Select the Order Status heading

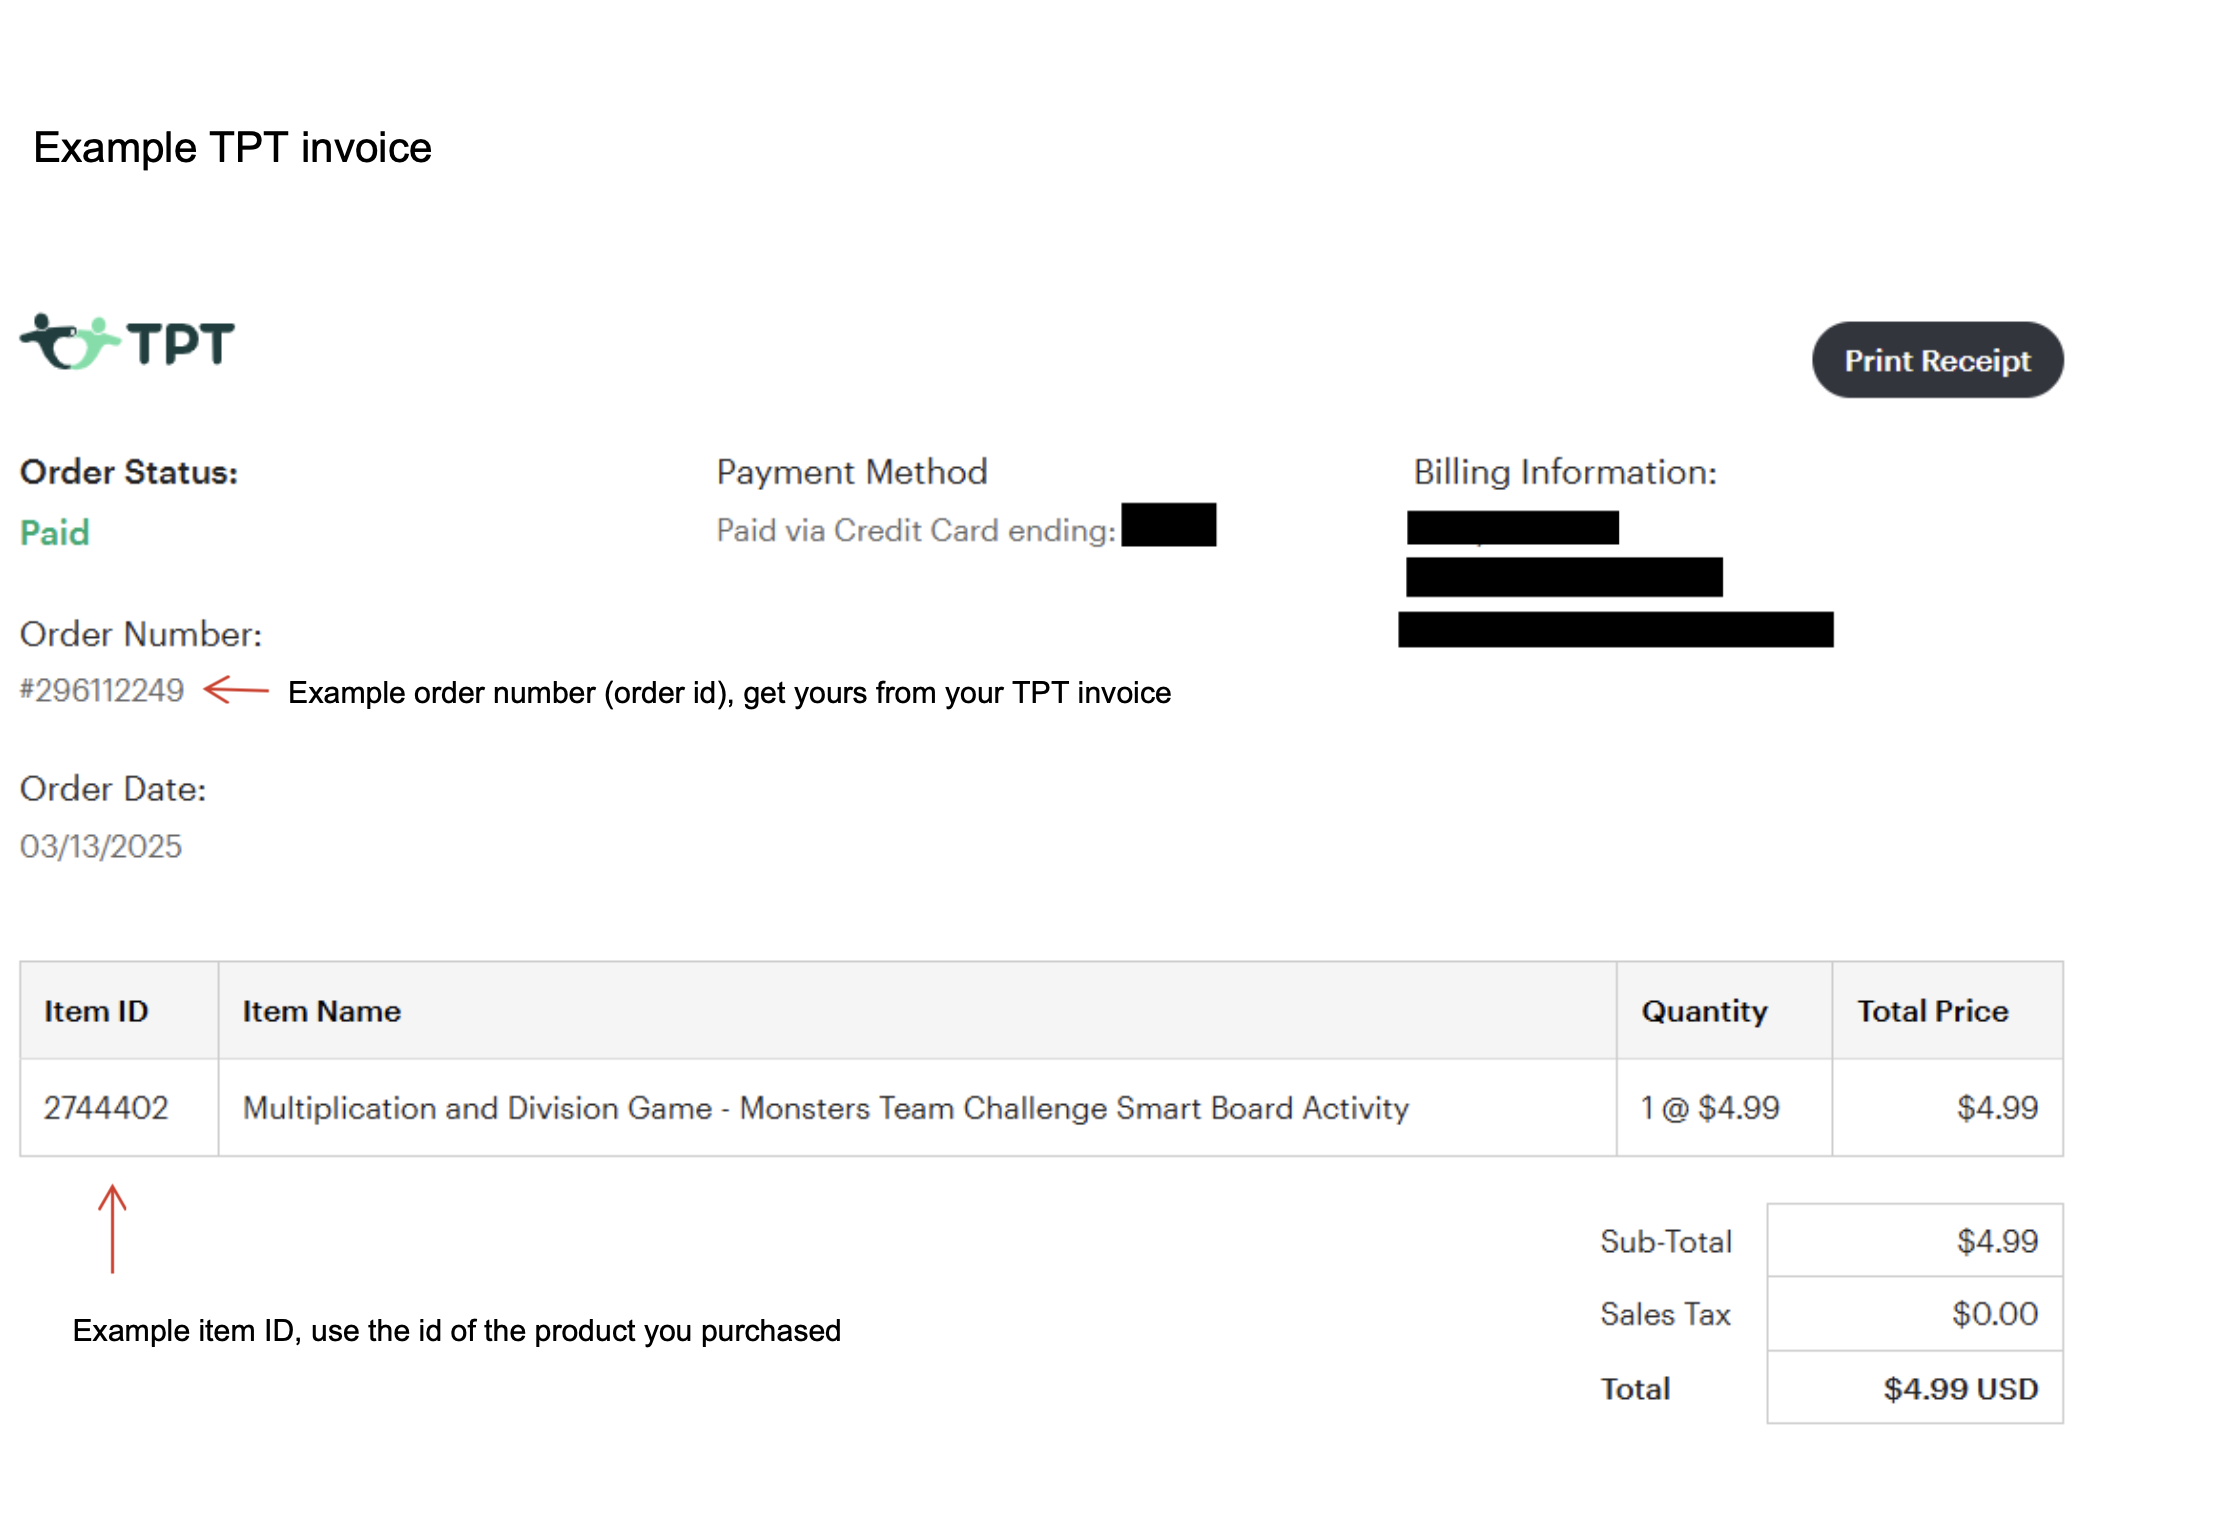tap(128, 471)
